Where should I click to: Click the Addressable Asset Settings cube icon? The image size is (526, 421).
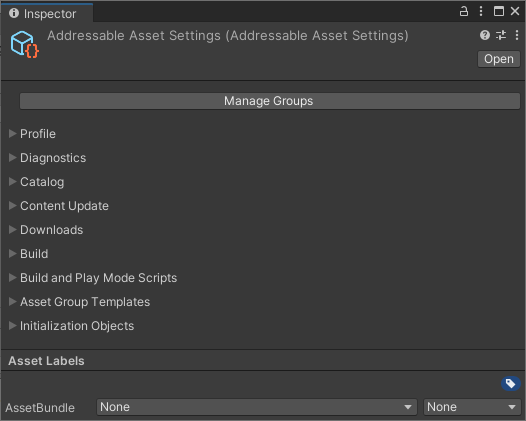pos(24,44)
